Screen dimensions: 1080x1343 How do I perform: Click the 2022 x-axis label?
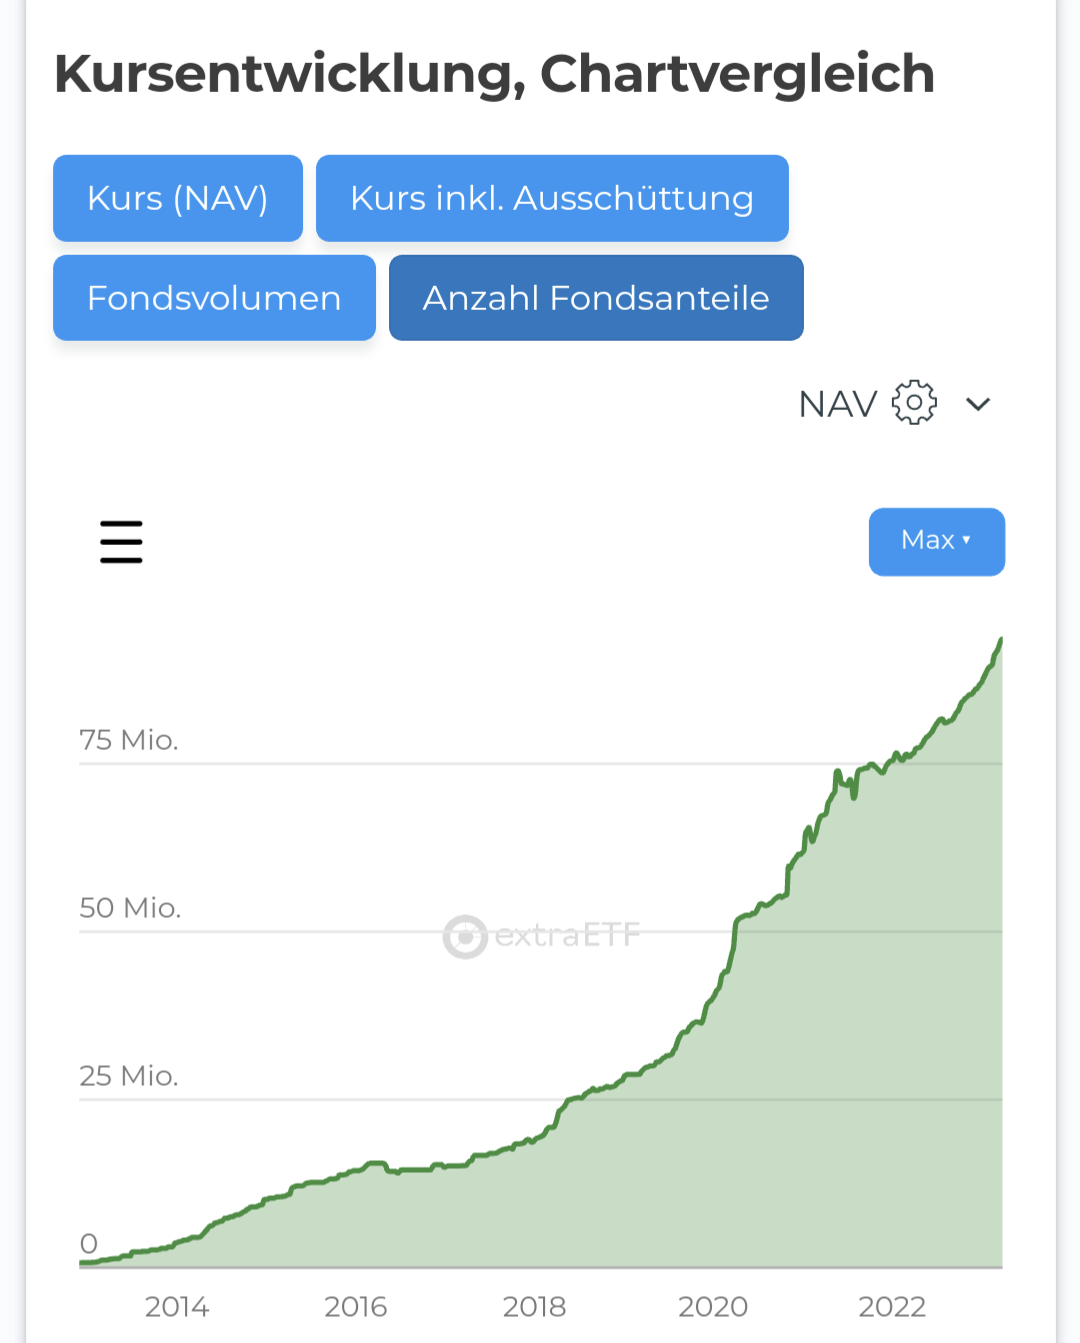(x=892, y=1306)
